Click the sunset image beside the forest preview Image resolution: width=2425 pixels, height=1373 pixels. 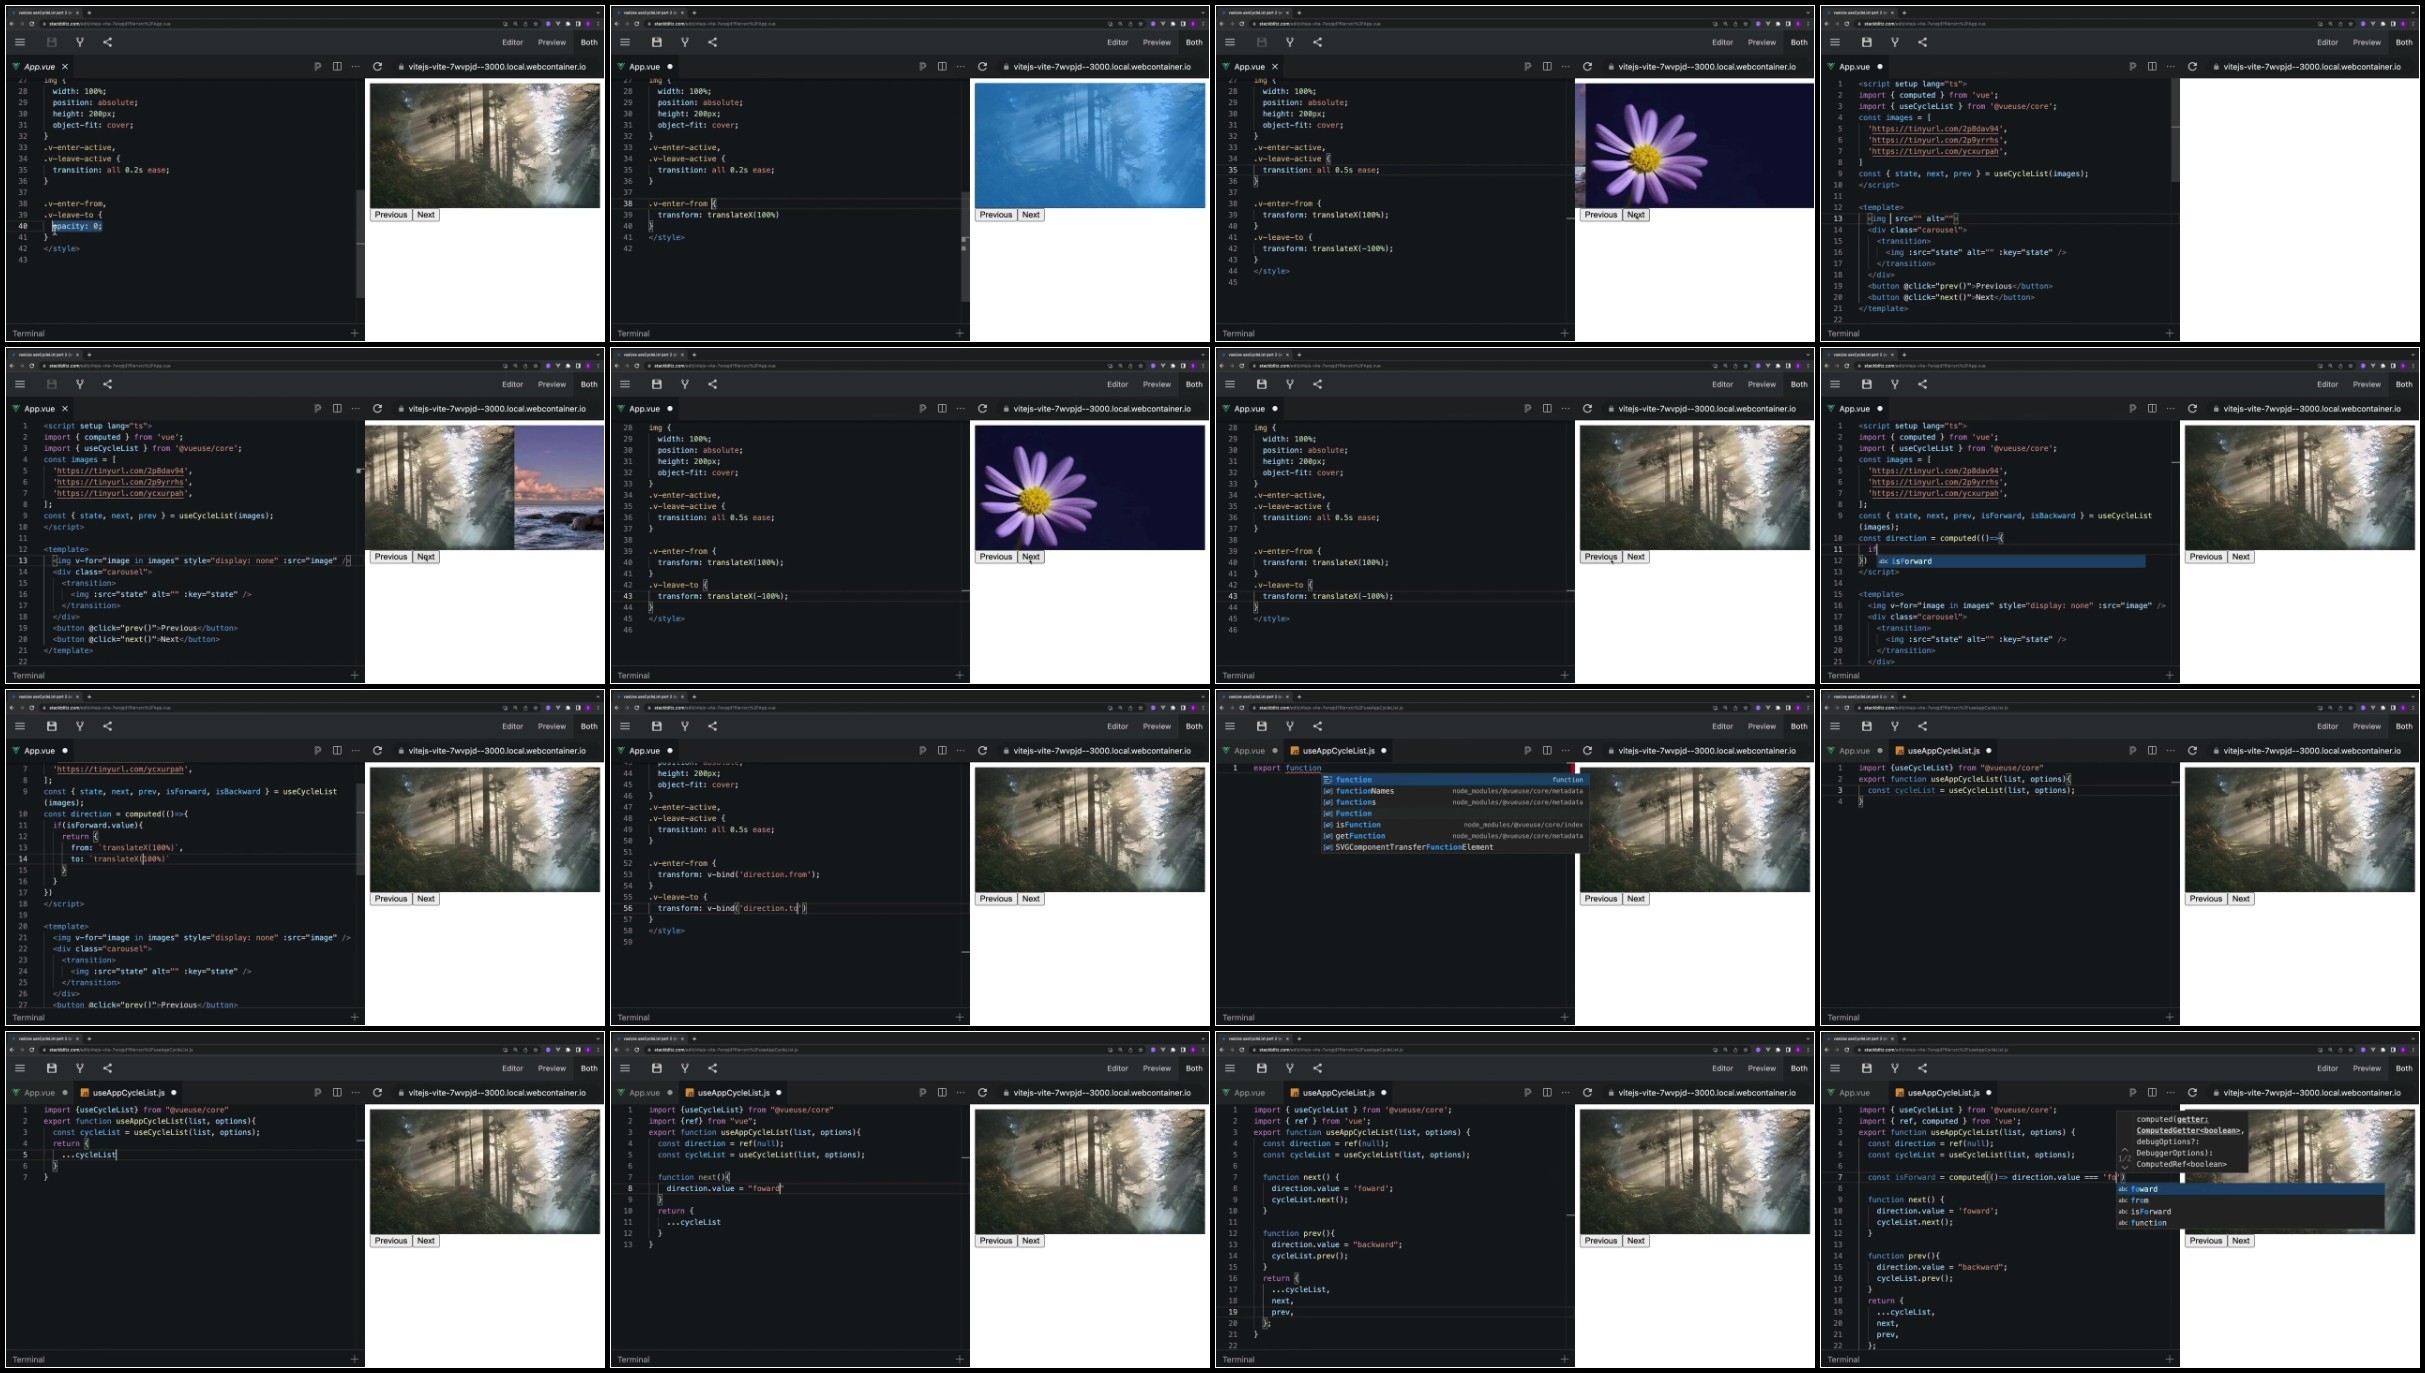[x=559, y=487]
